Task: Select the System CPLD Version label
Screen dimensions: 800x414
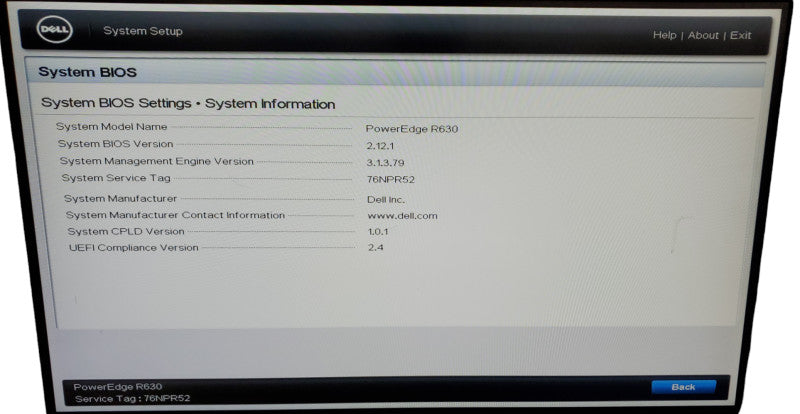Action: [126, 232]
